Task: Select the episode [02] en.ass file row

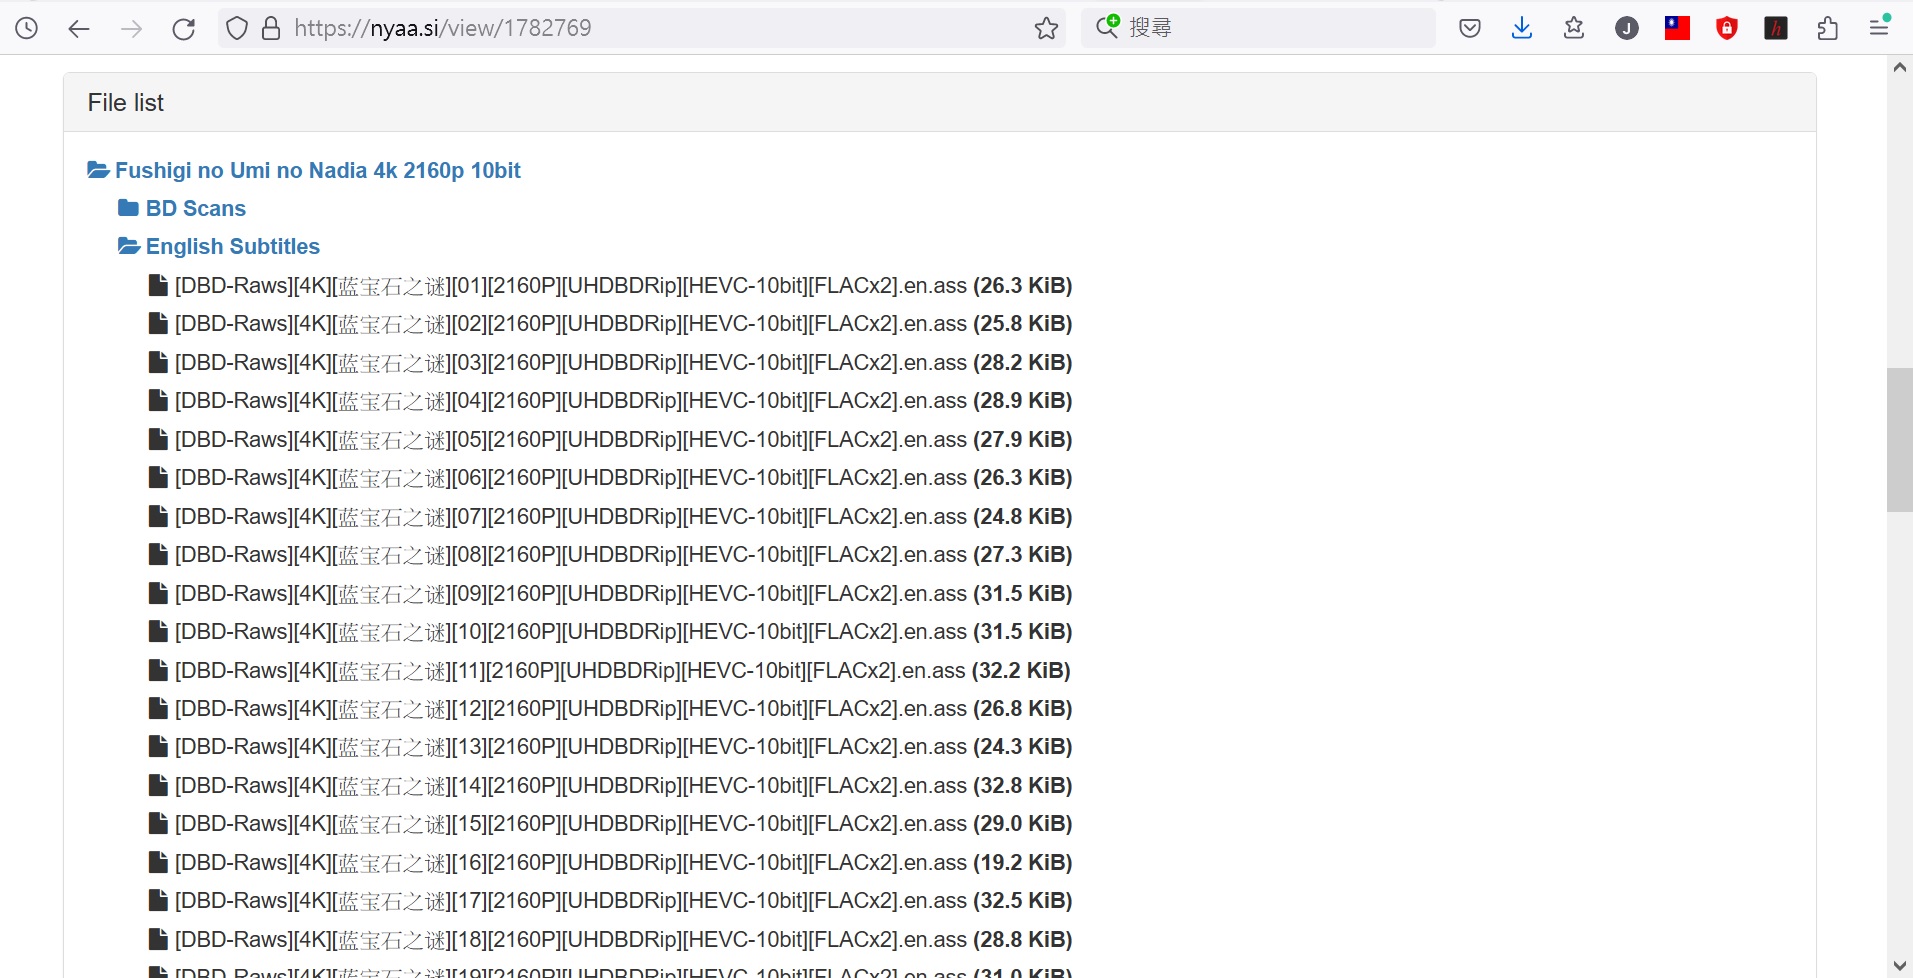Action: (610, 324)
